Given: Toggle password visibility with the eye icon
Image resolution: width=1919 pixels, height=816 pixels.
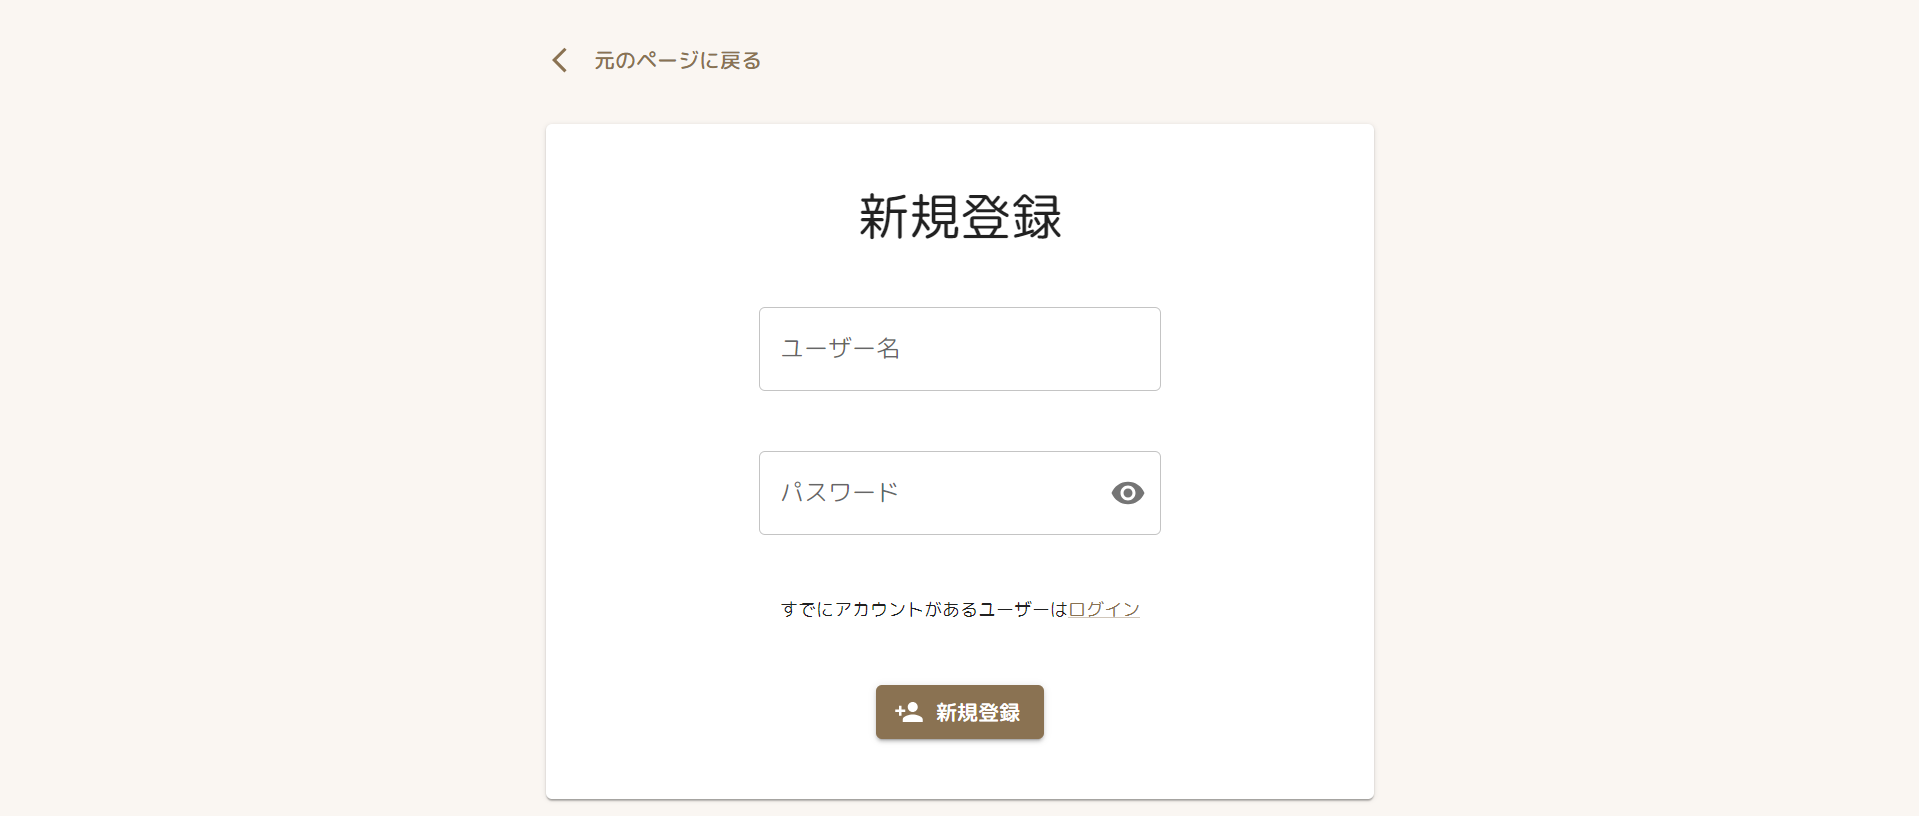Looking at the screenshot, I should (x=1127, y=493).
